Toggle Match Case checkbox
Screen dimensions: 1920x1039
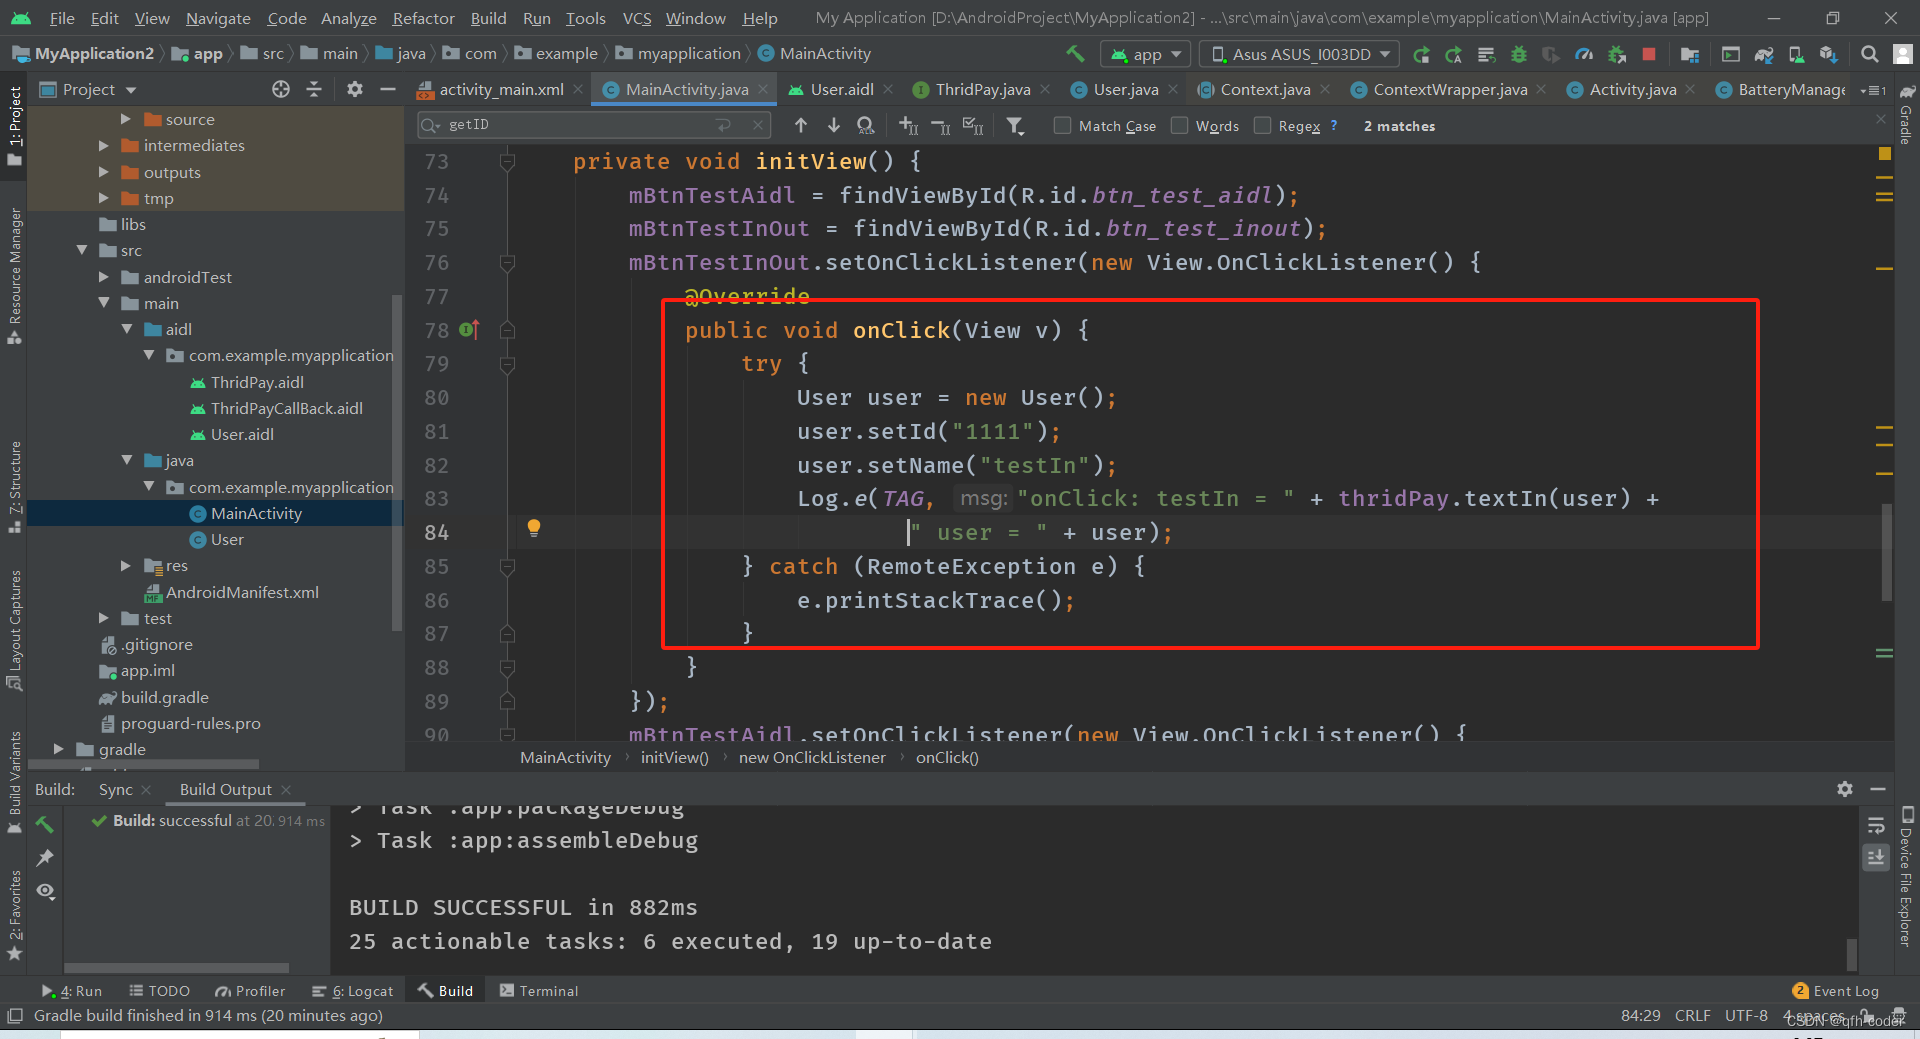[x=1063, y=125]
